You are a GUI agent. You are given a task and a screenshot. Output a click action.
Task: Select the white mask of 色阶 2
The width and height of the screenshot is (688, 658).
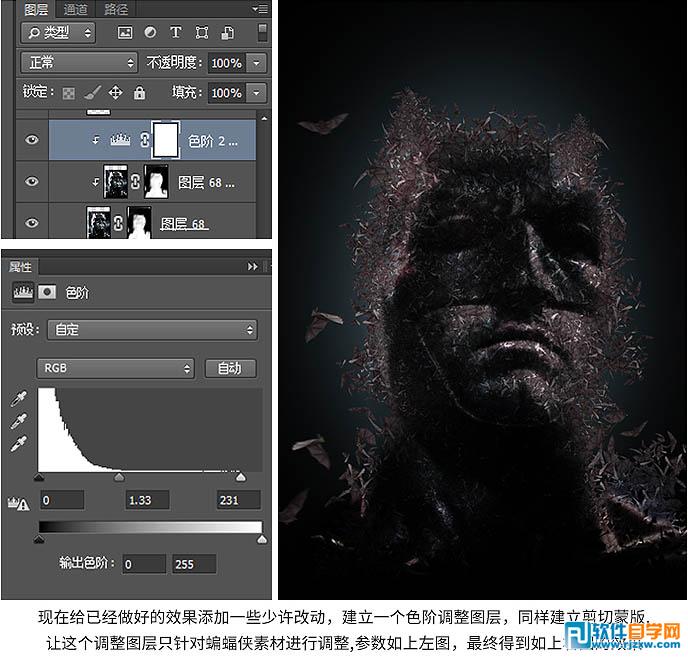click(x=165, y=140)
